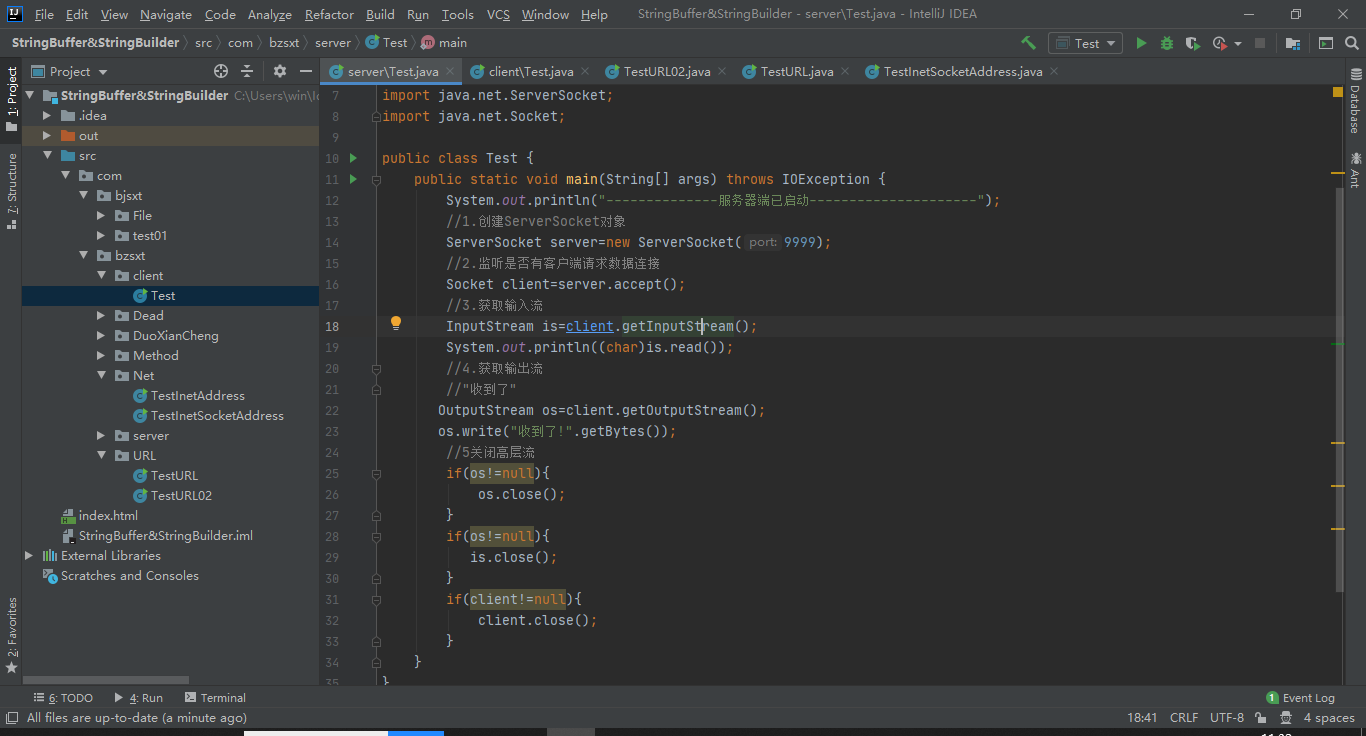Open the Database tool window
The height and width of the screenshot is (736, 1366).
coord(1355,101)
